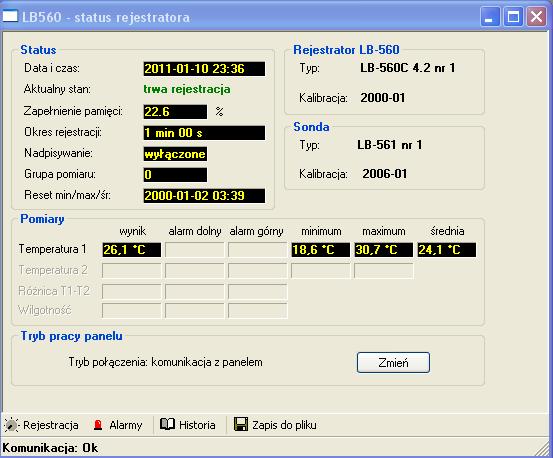
Task: Click the 'Okres rejestracji:' label
Action: 63,132
